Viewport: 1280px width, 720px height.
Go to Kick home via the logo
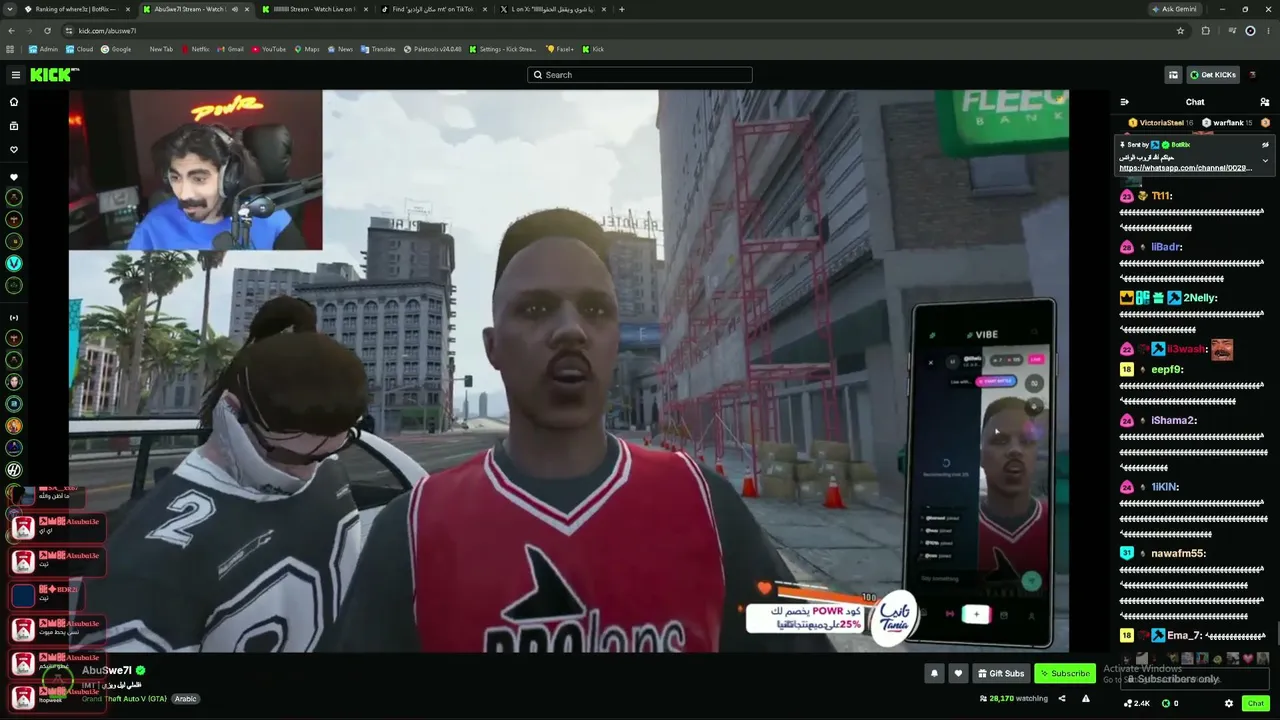click(x=52, y=75)
